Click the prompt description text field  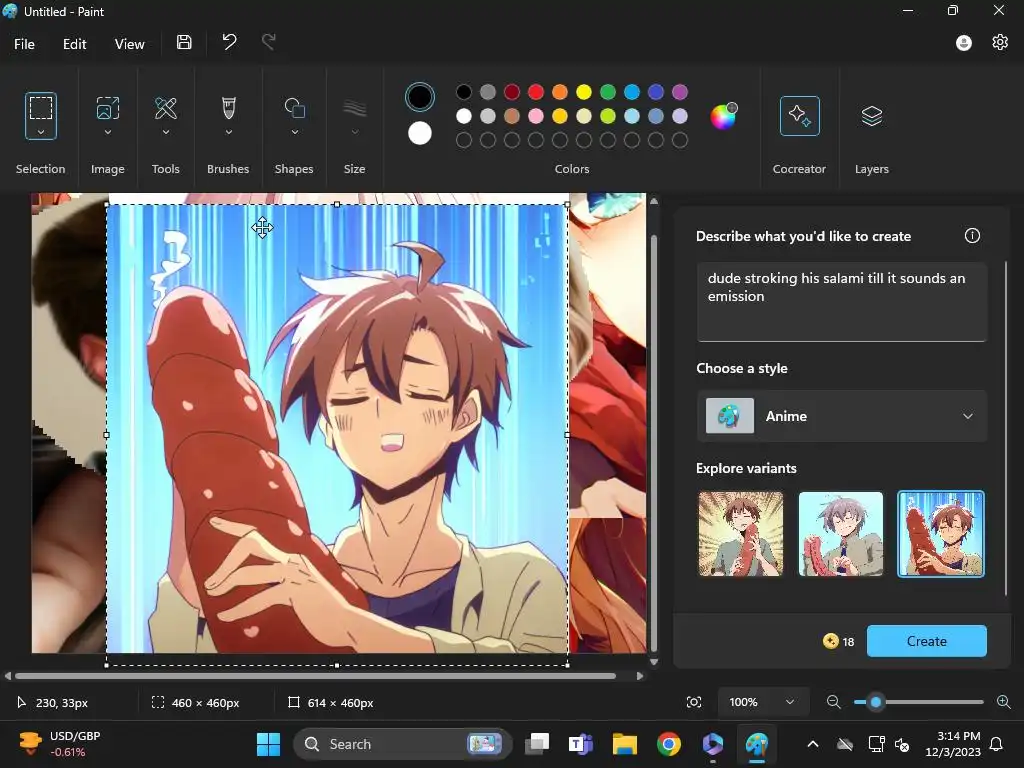coord(841,302)
